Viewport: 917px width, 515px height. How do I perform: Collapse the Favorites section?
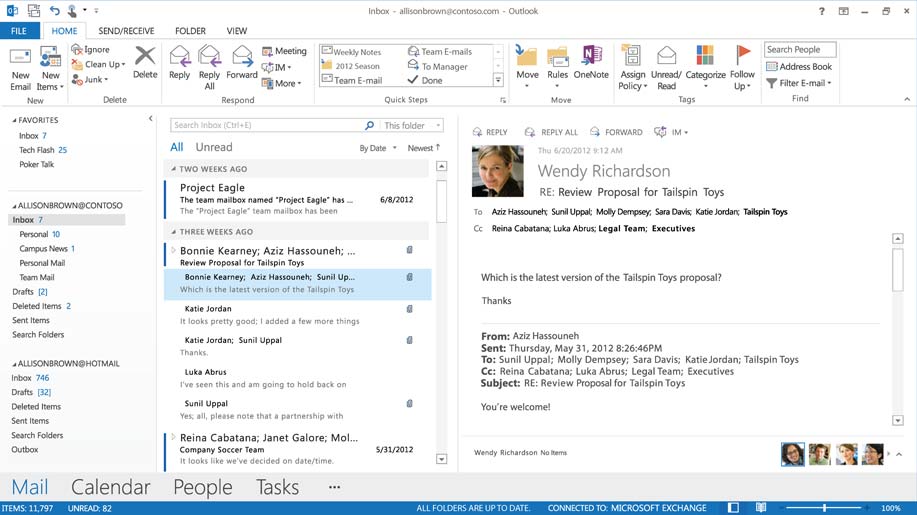click(x=15, y=120)
